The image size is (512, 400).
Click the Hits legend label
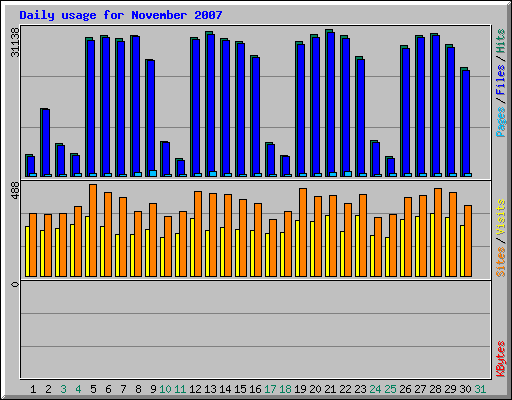pos(501,41)
